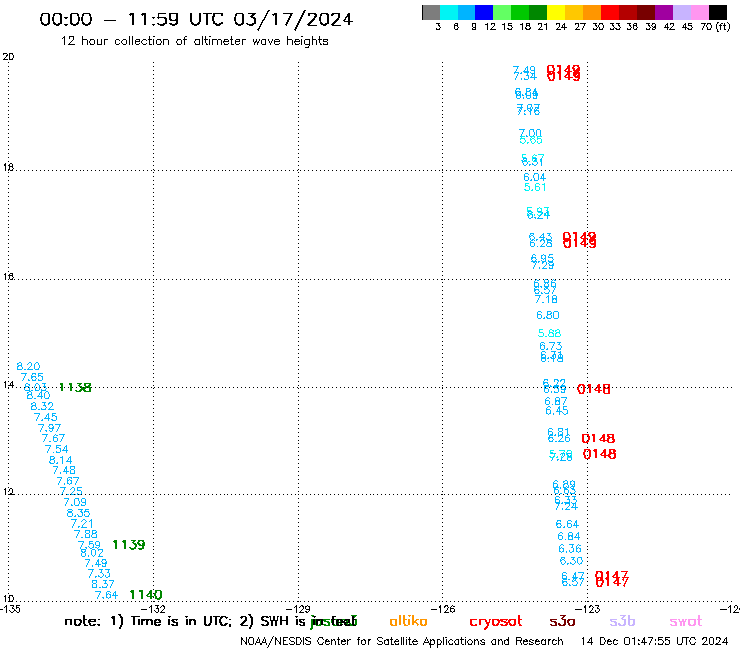The height and width of the screenshot is (650, 740).
Task: Click the wave height value '8.35'
Action: (78, 513)
